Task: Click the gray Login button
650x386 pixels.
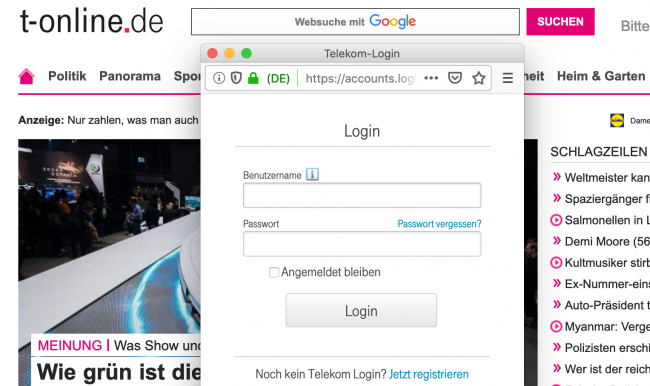Action: (x=361, y=310)
